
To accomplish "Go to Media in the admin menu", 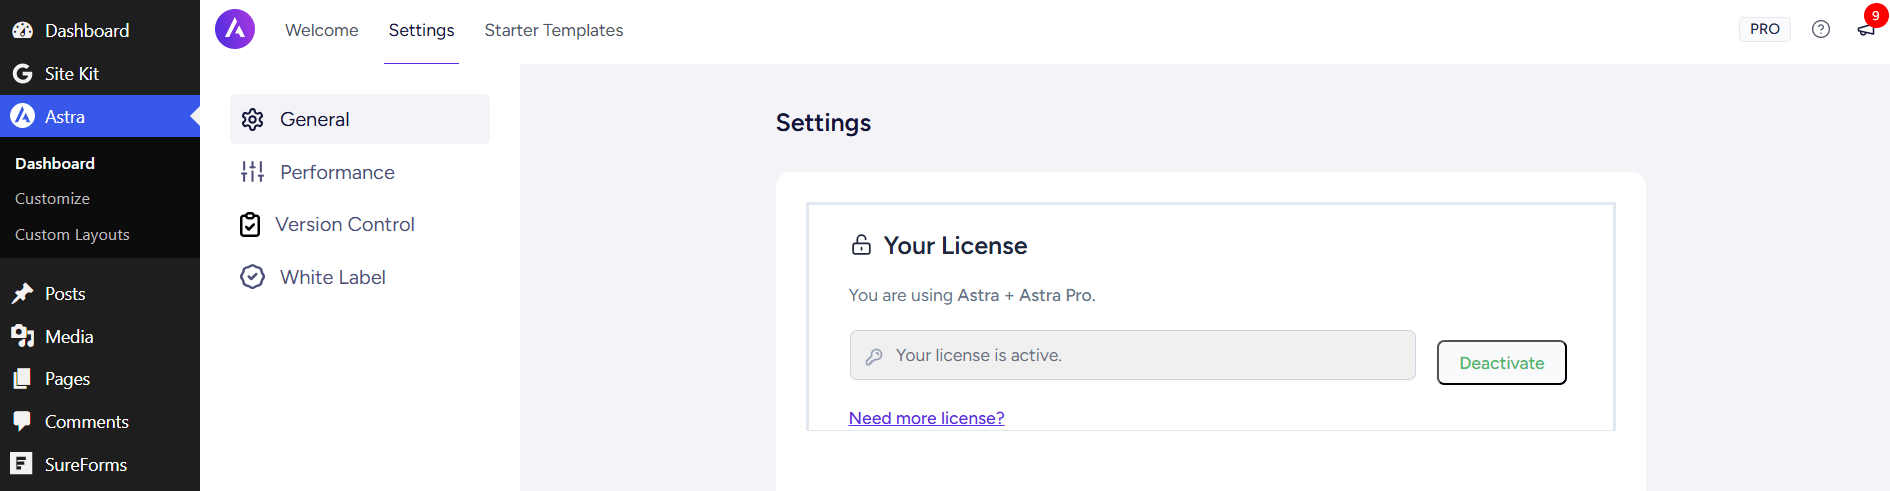I will click(69, 337).
